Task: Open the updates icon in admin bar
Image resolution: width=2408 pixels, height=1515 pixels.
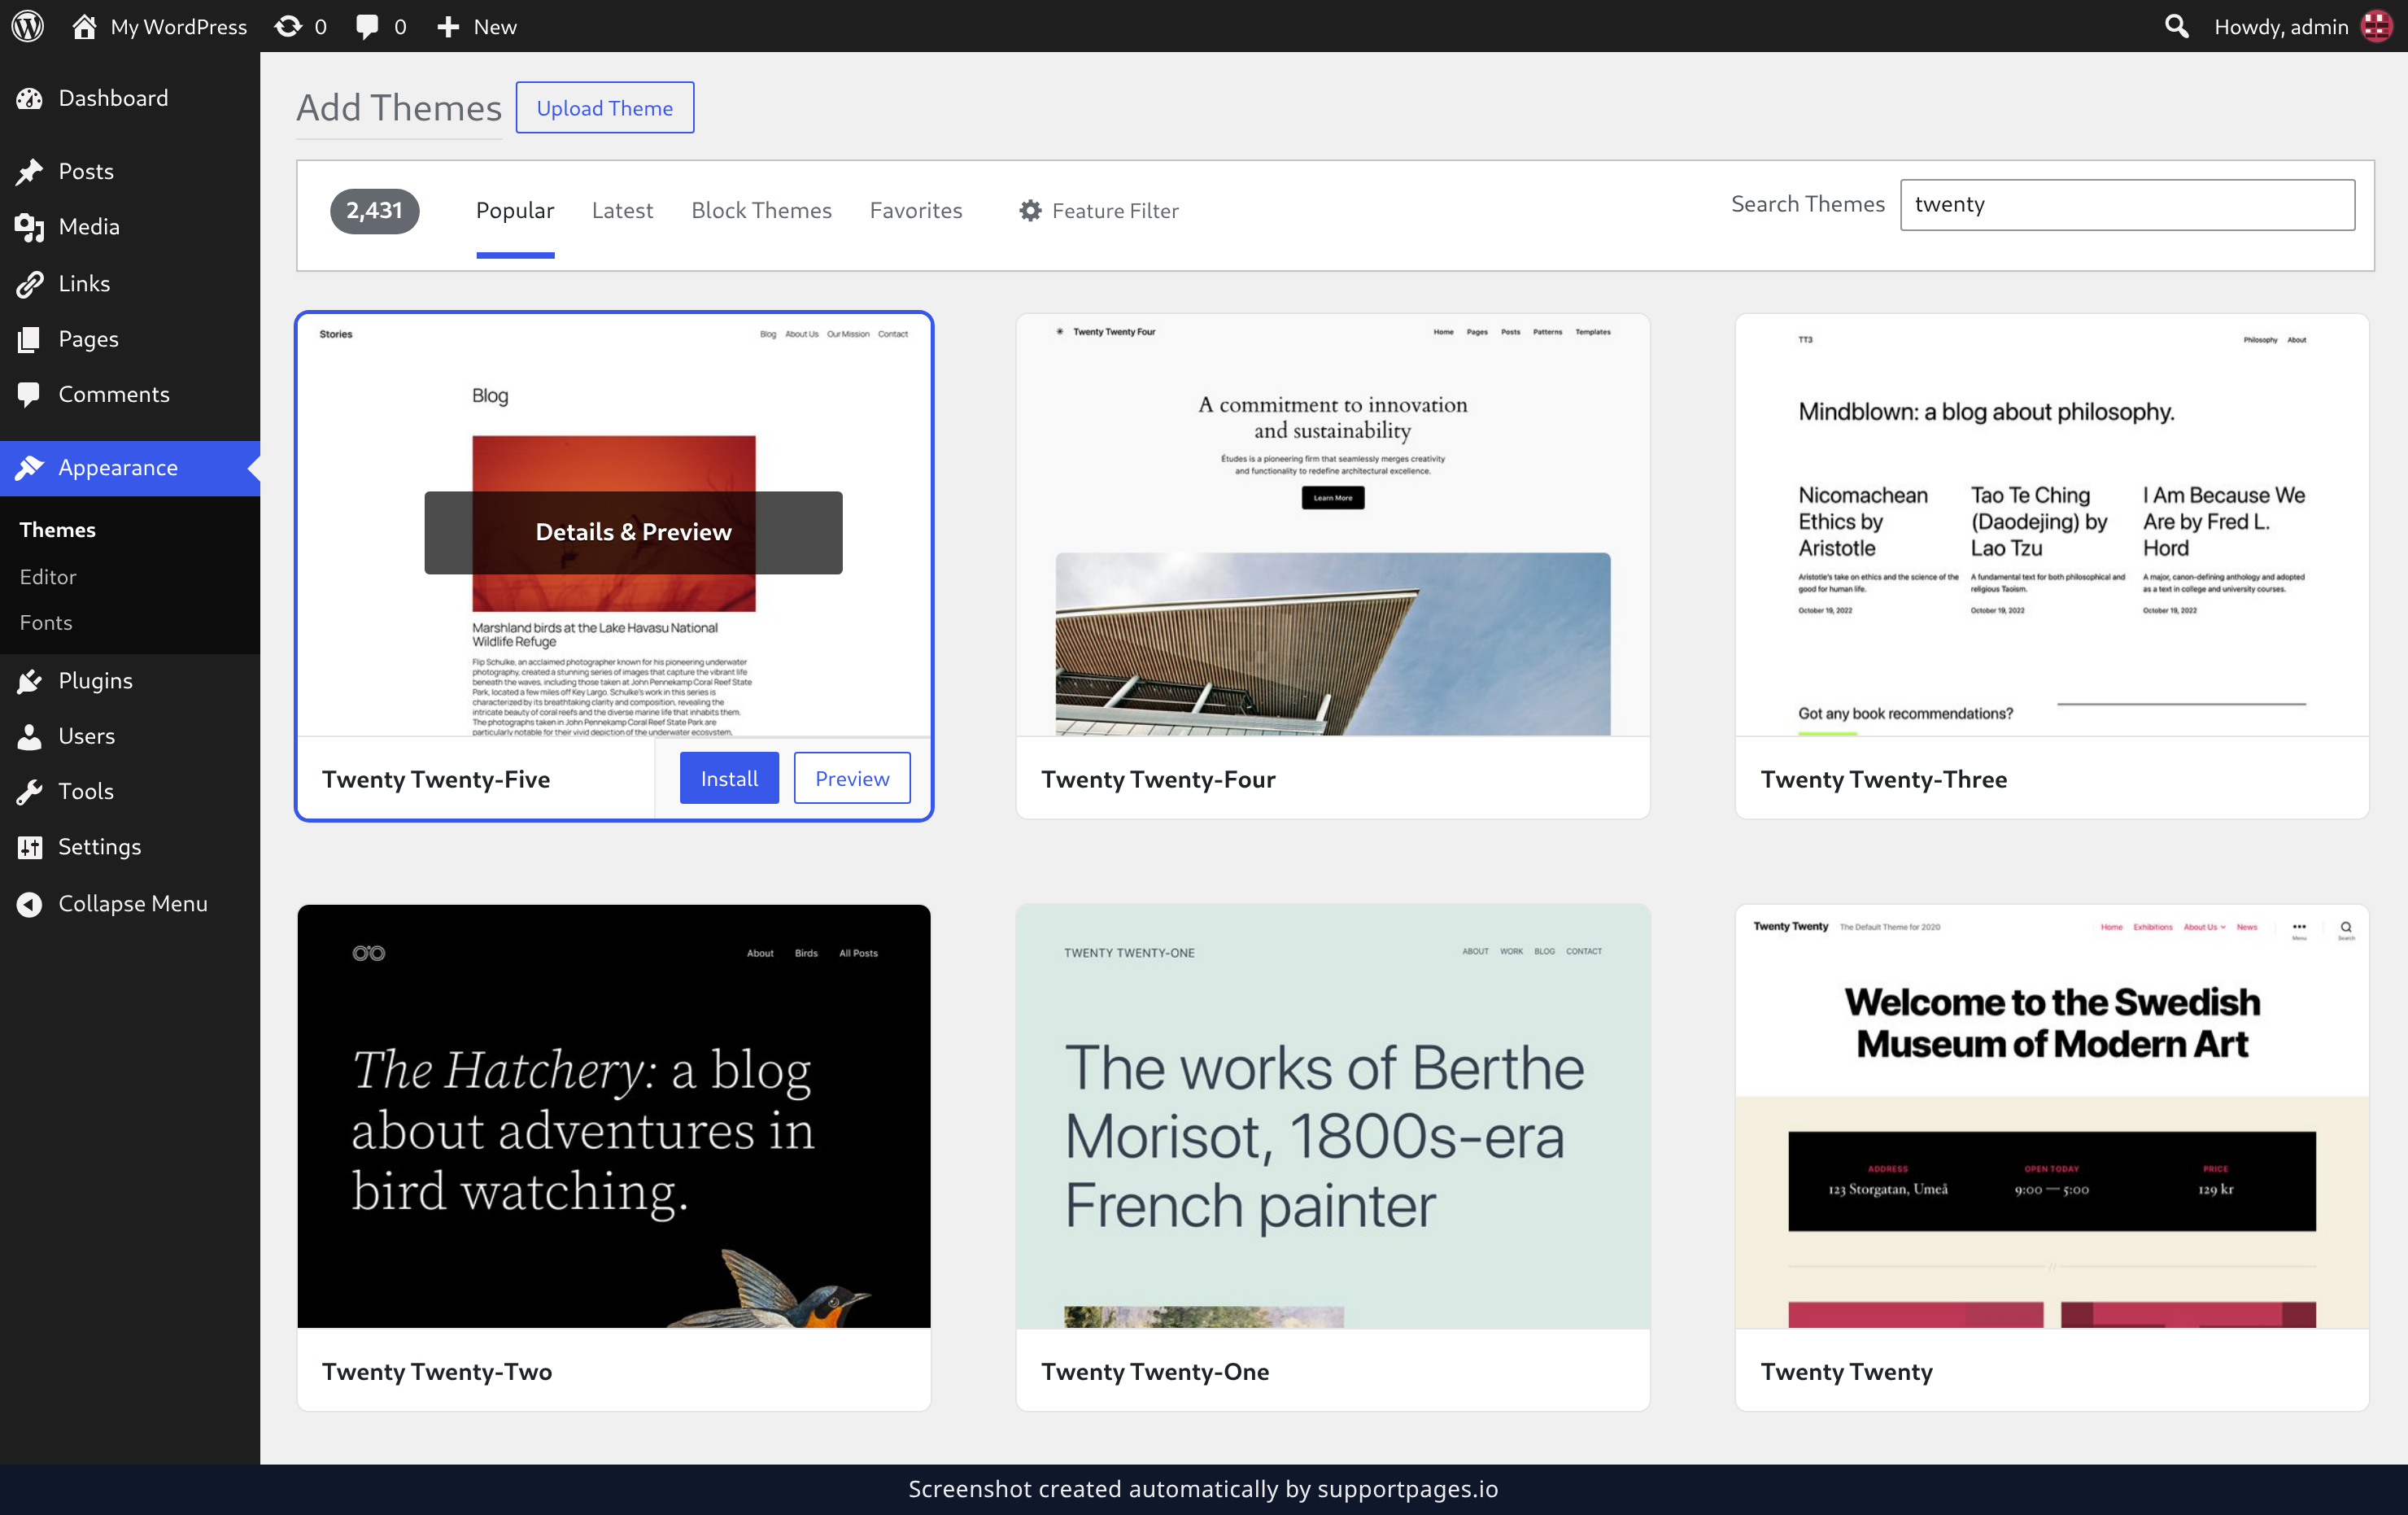Action: (x=288, y=26)
